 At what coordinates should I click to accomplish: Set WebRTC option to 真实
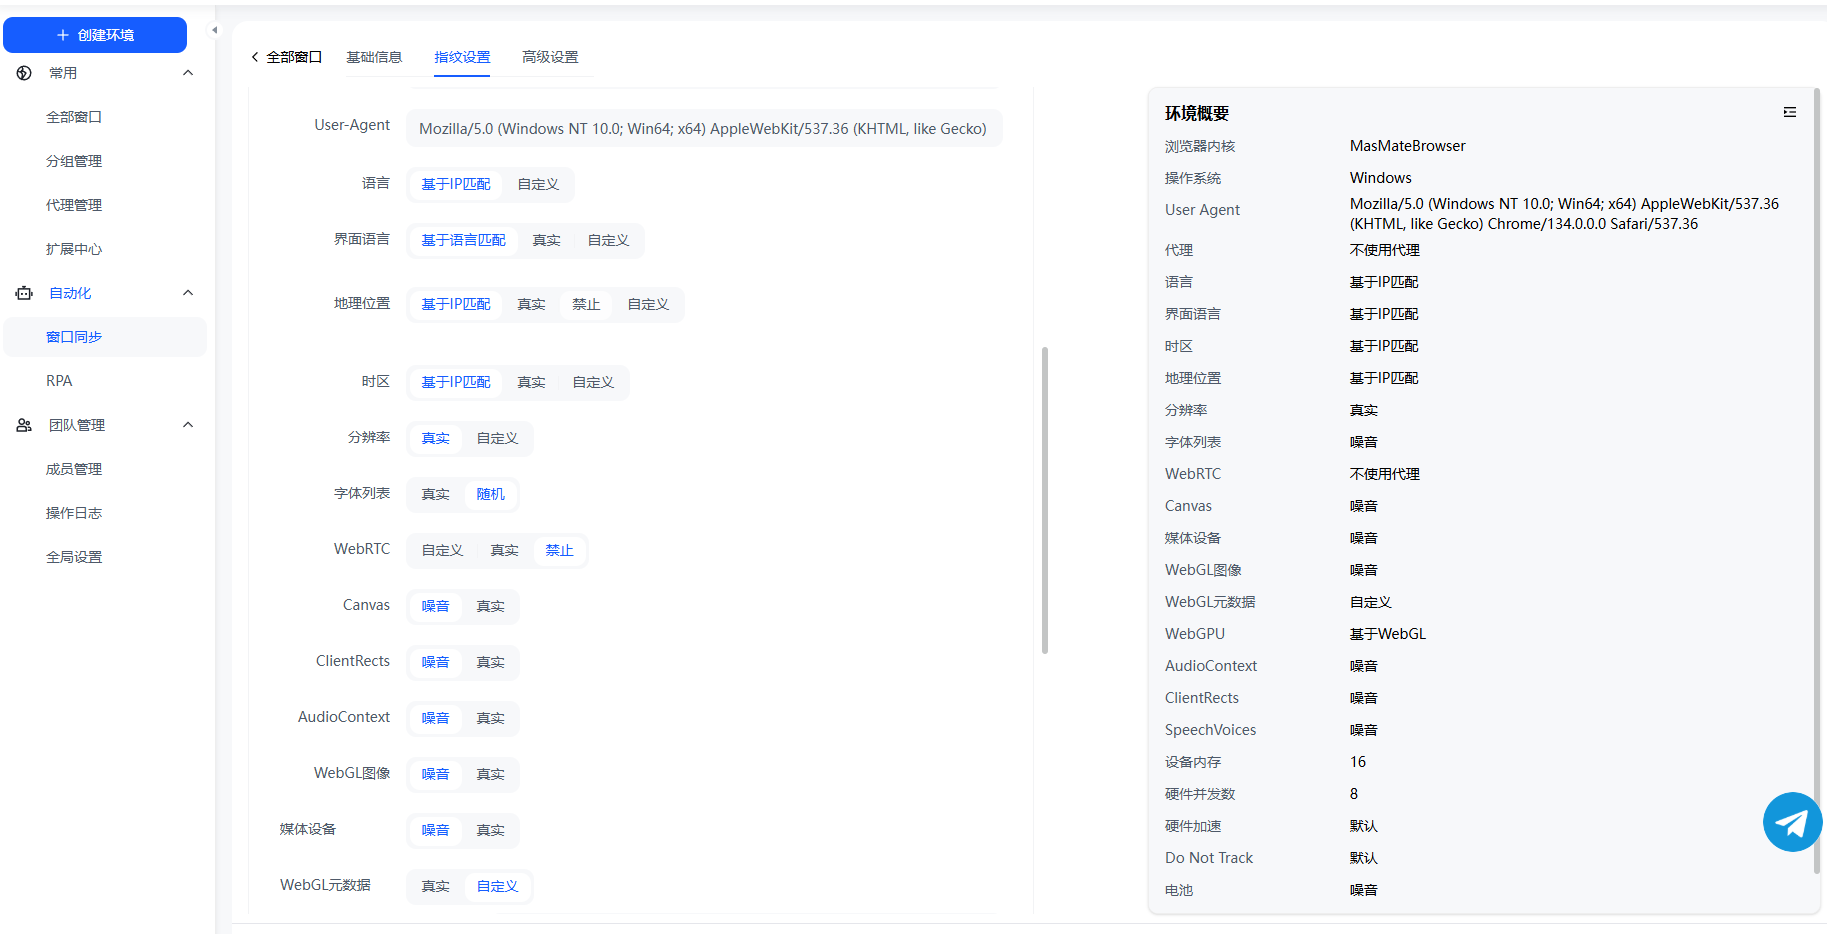click(x=504, y=550)
